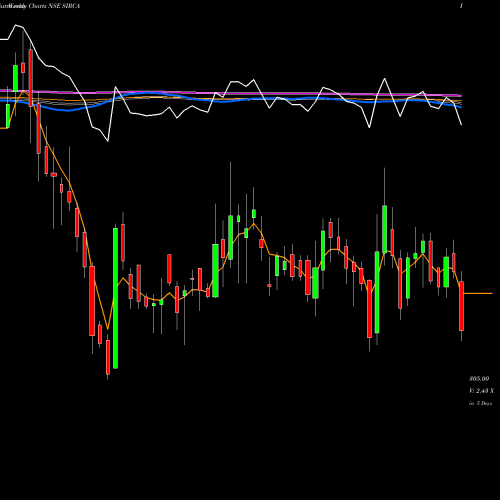Click the volume readout starting with V:
The image size is (500, 500).
coord(481,391)
